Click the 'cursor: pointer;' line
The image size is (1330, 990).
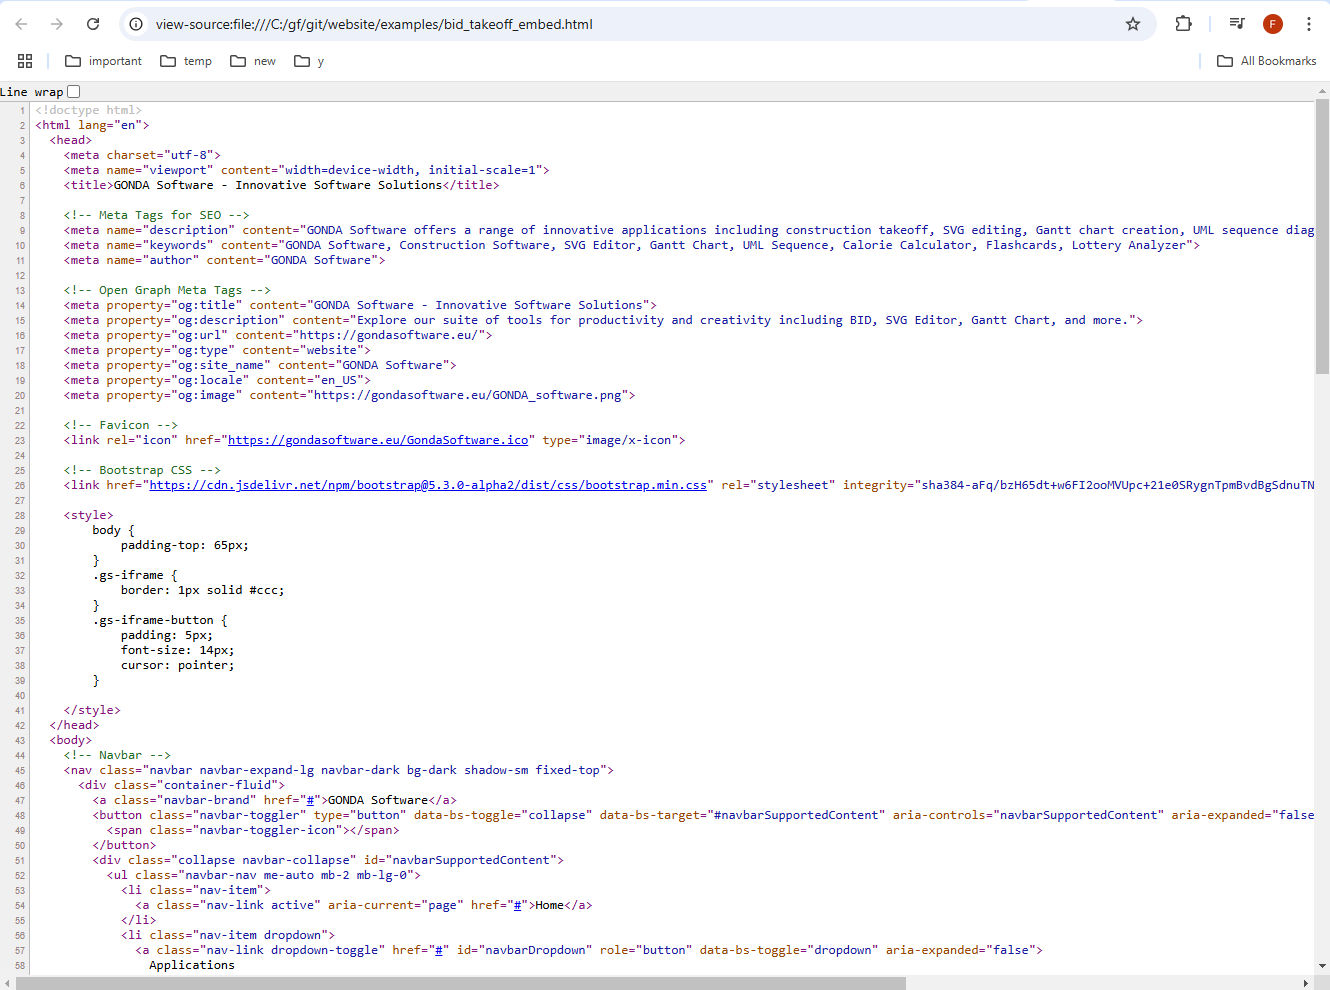178,665
